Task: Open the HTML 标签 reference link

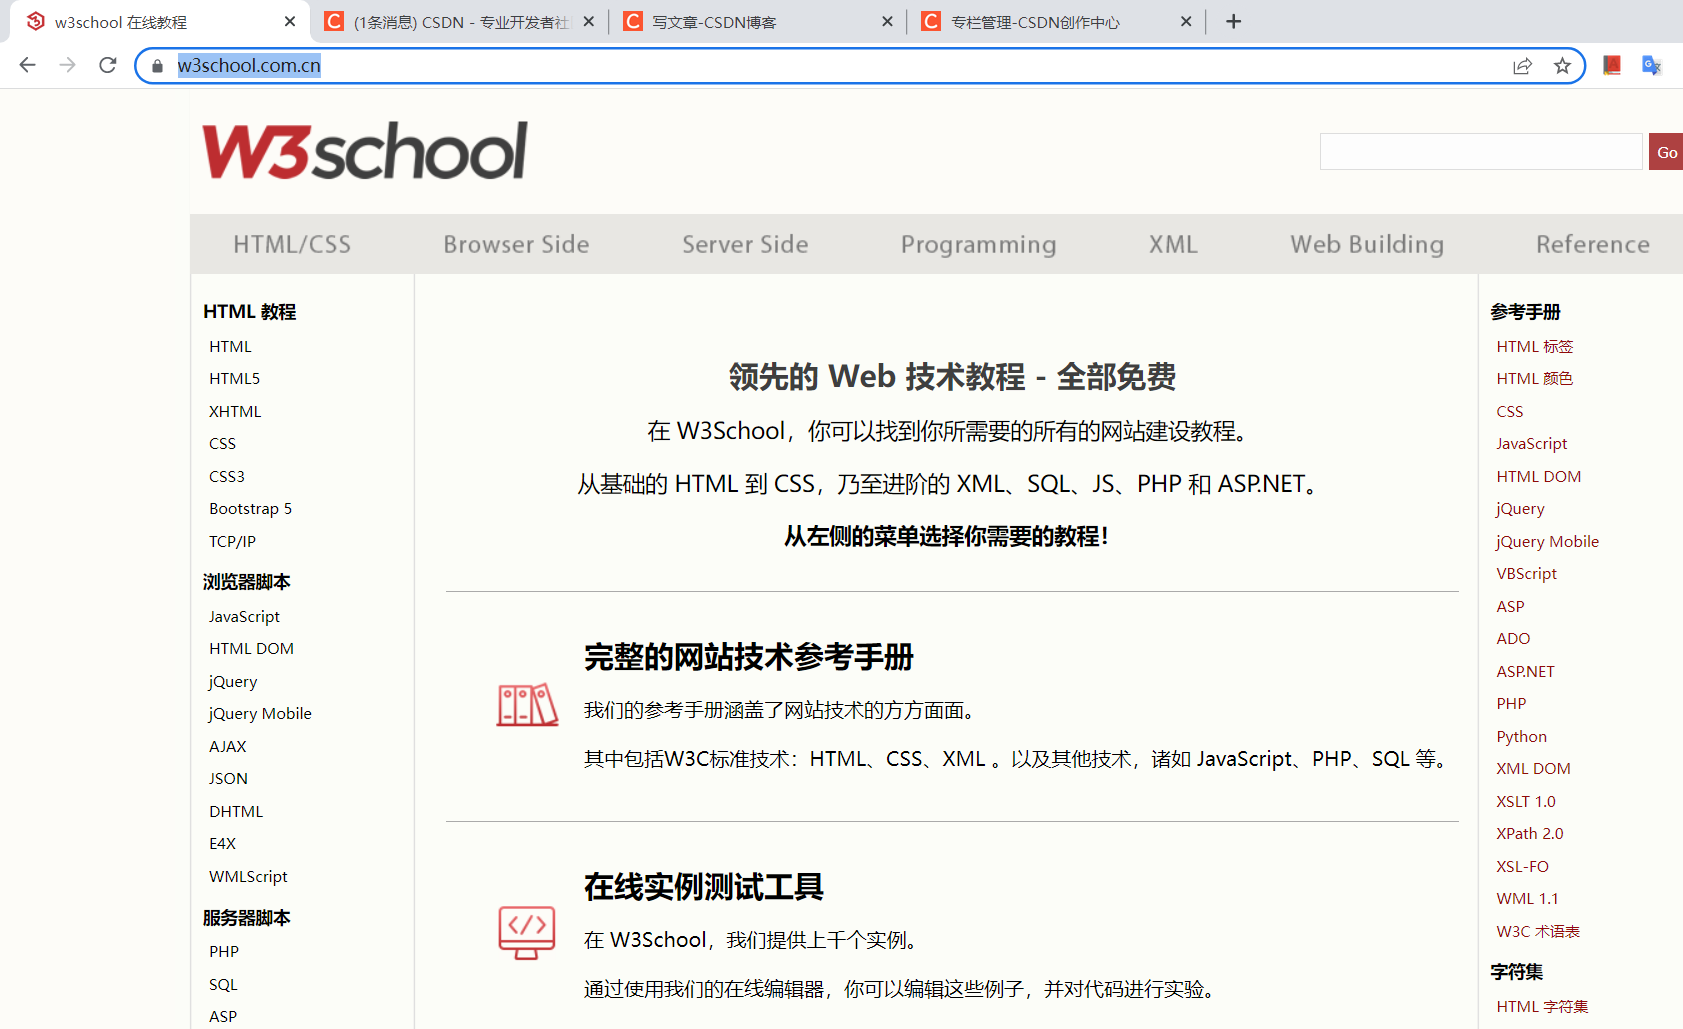Action: coord(1535,347)
